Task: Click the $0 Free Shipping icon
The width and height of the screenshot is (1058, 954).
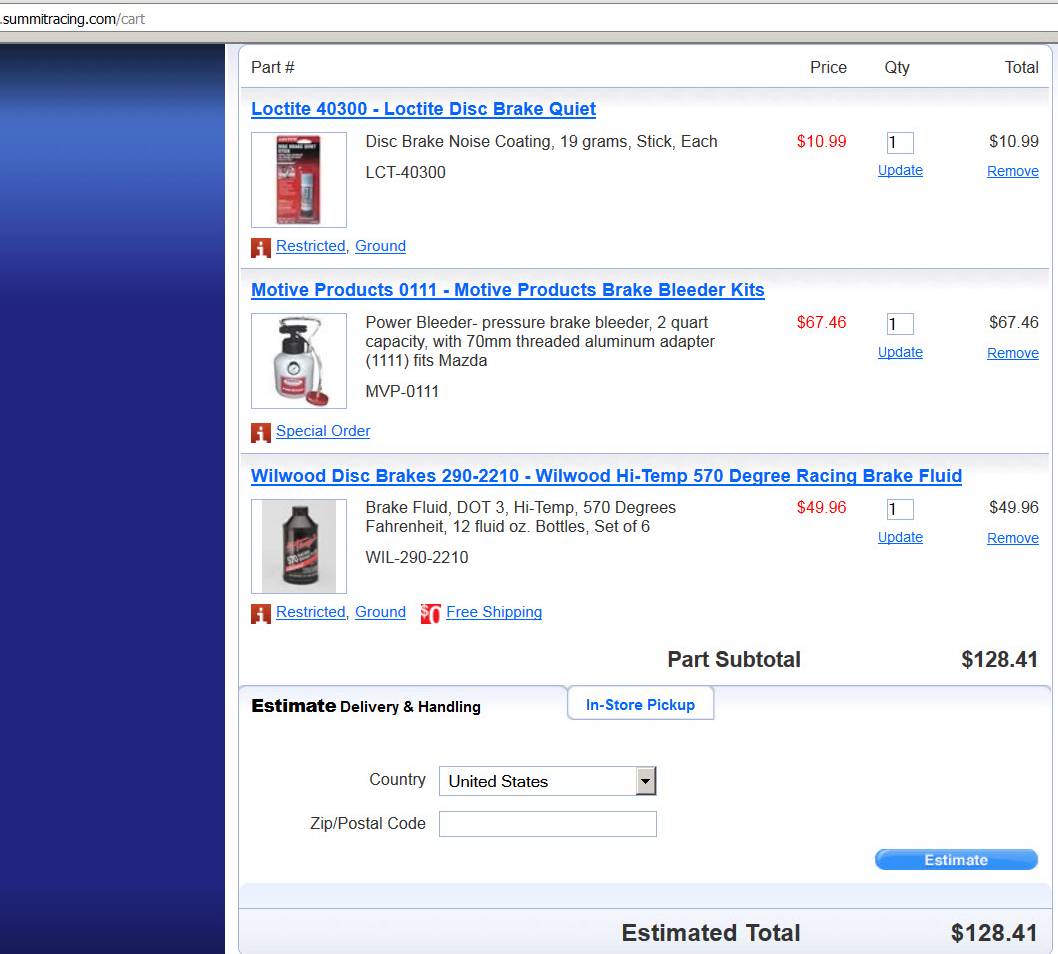Action: click(x=430, y=613)
